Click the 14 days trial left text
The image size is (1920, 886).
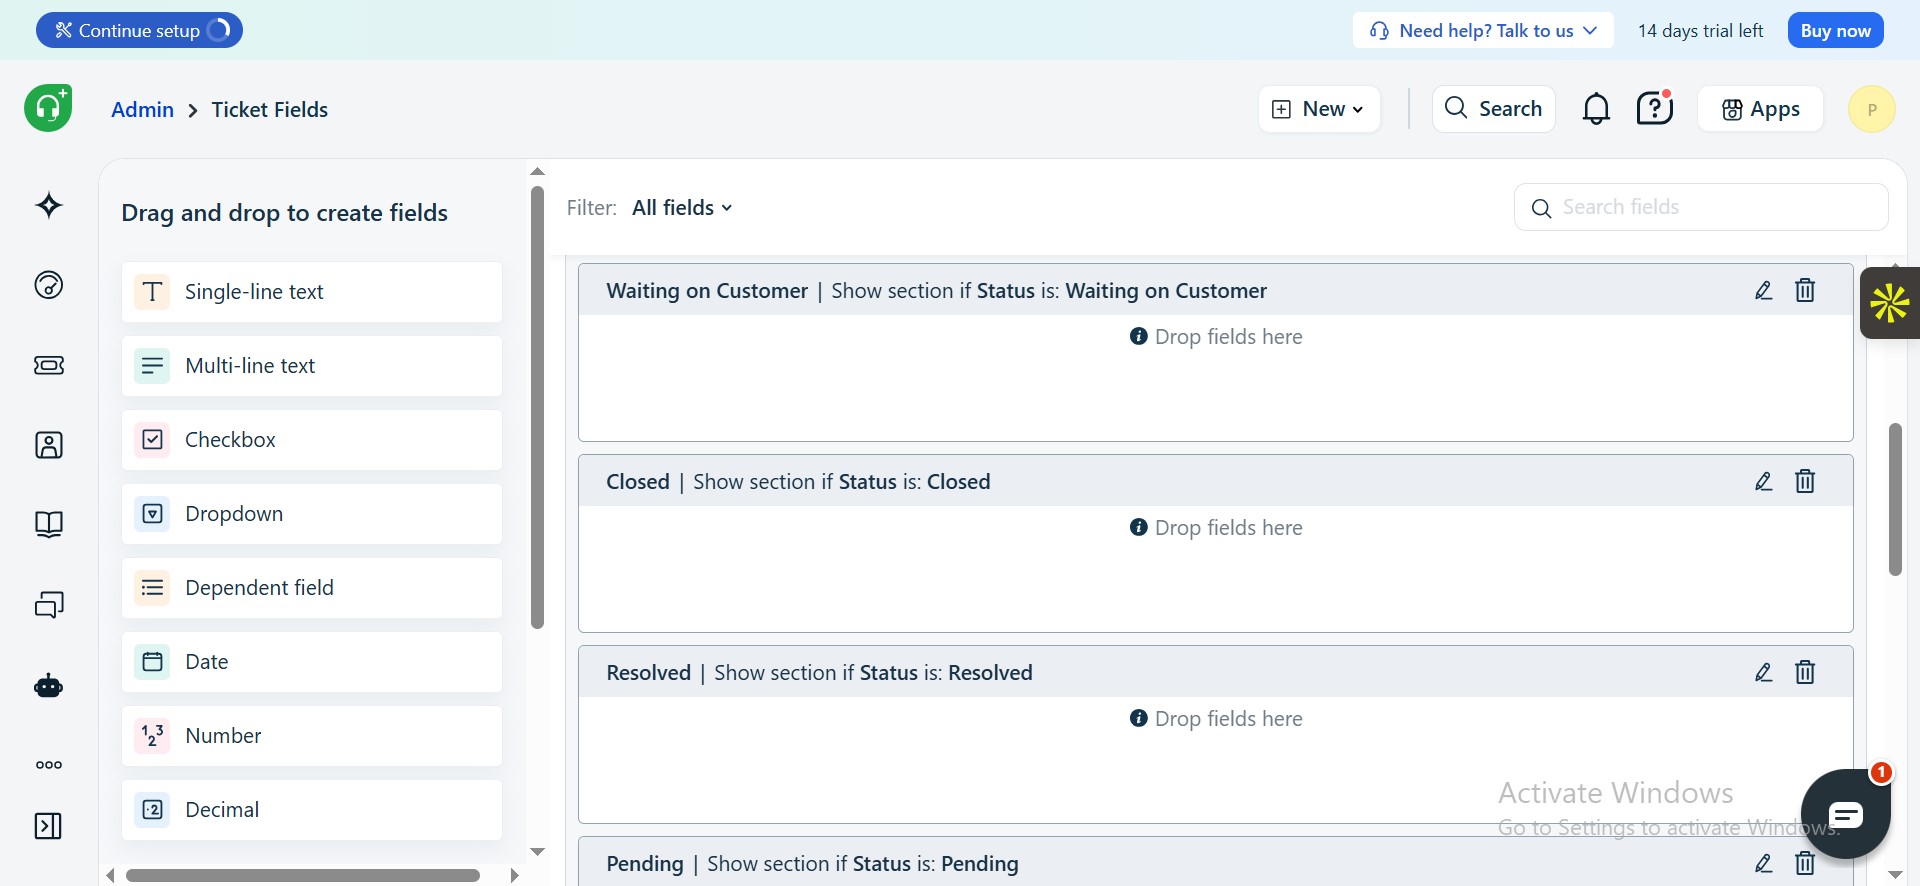pyautogui.click(x=1700, y=30)
